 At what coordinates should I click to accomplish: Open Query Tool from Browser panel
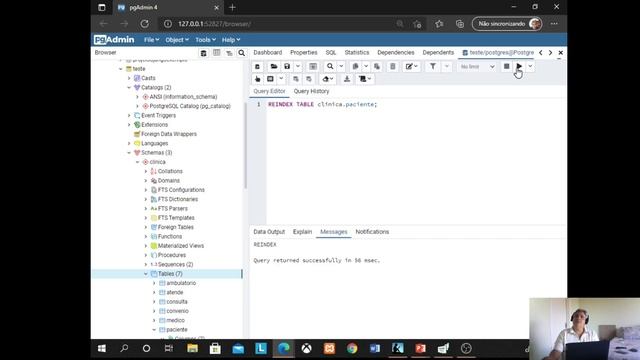pyautogui.click(x=203, y=53)
